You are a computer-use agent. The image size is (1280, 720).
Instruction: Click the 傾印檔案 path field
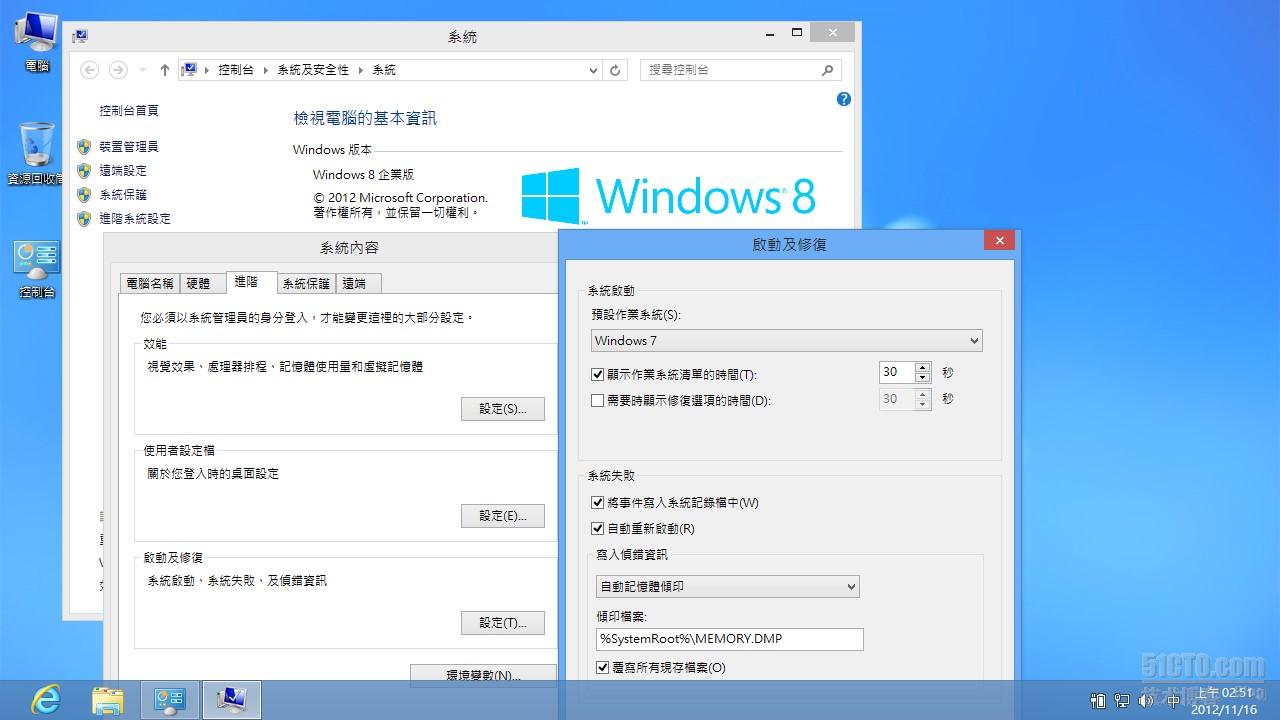730,639
